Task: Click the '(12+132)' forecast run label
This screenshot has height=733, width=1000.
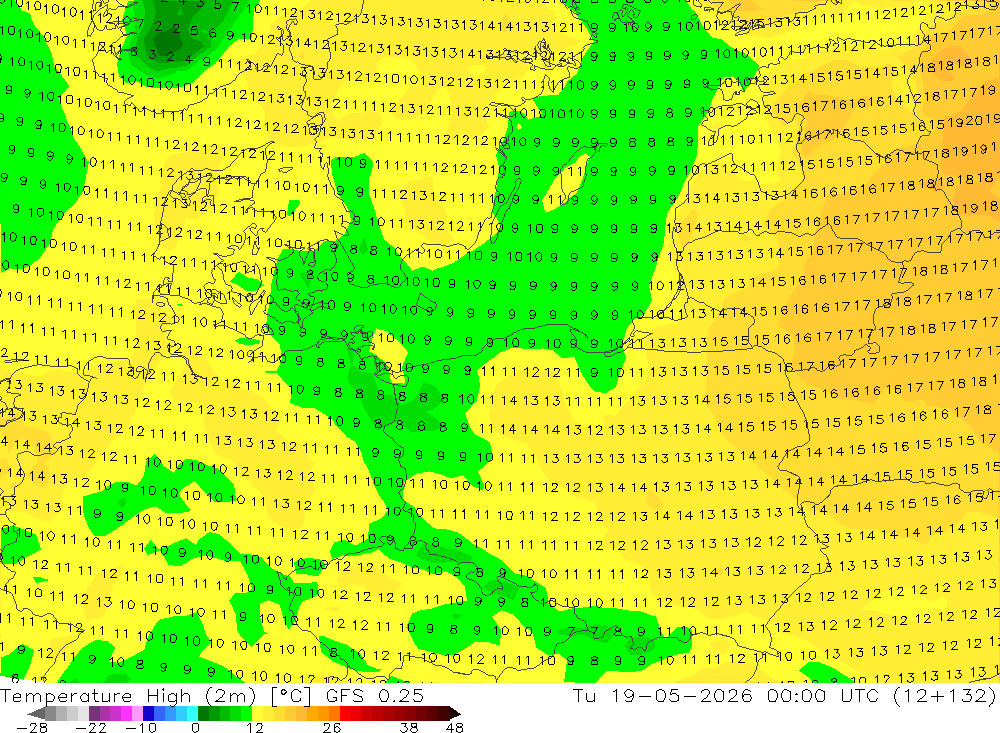Action: (944, 696)
